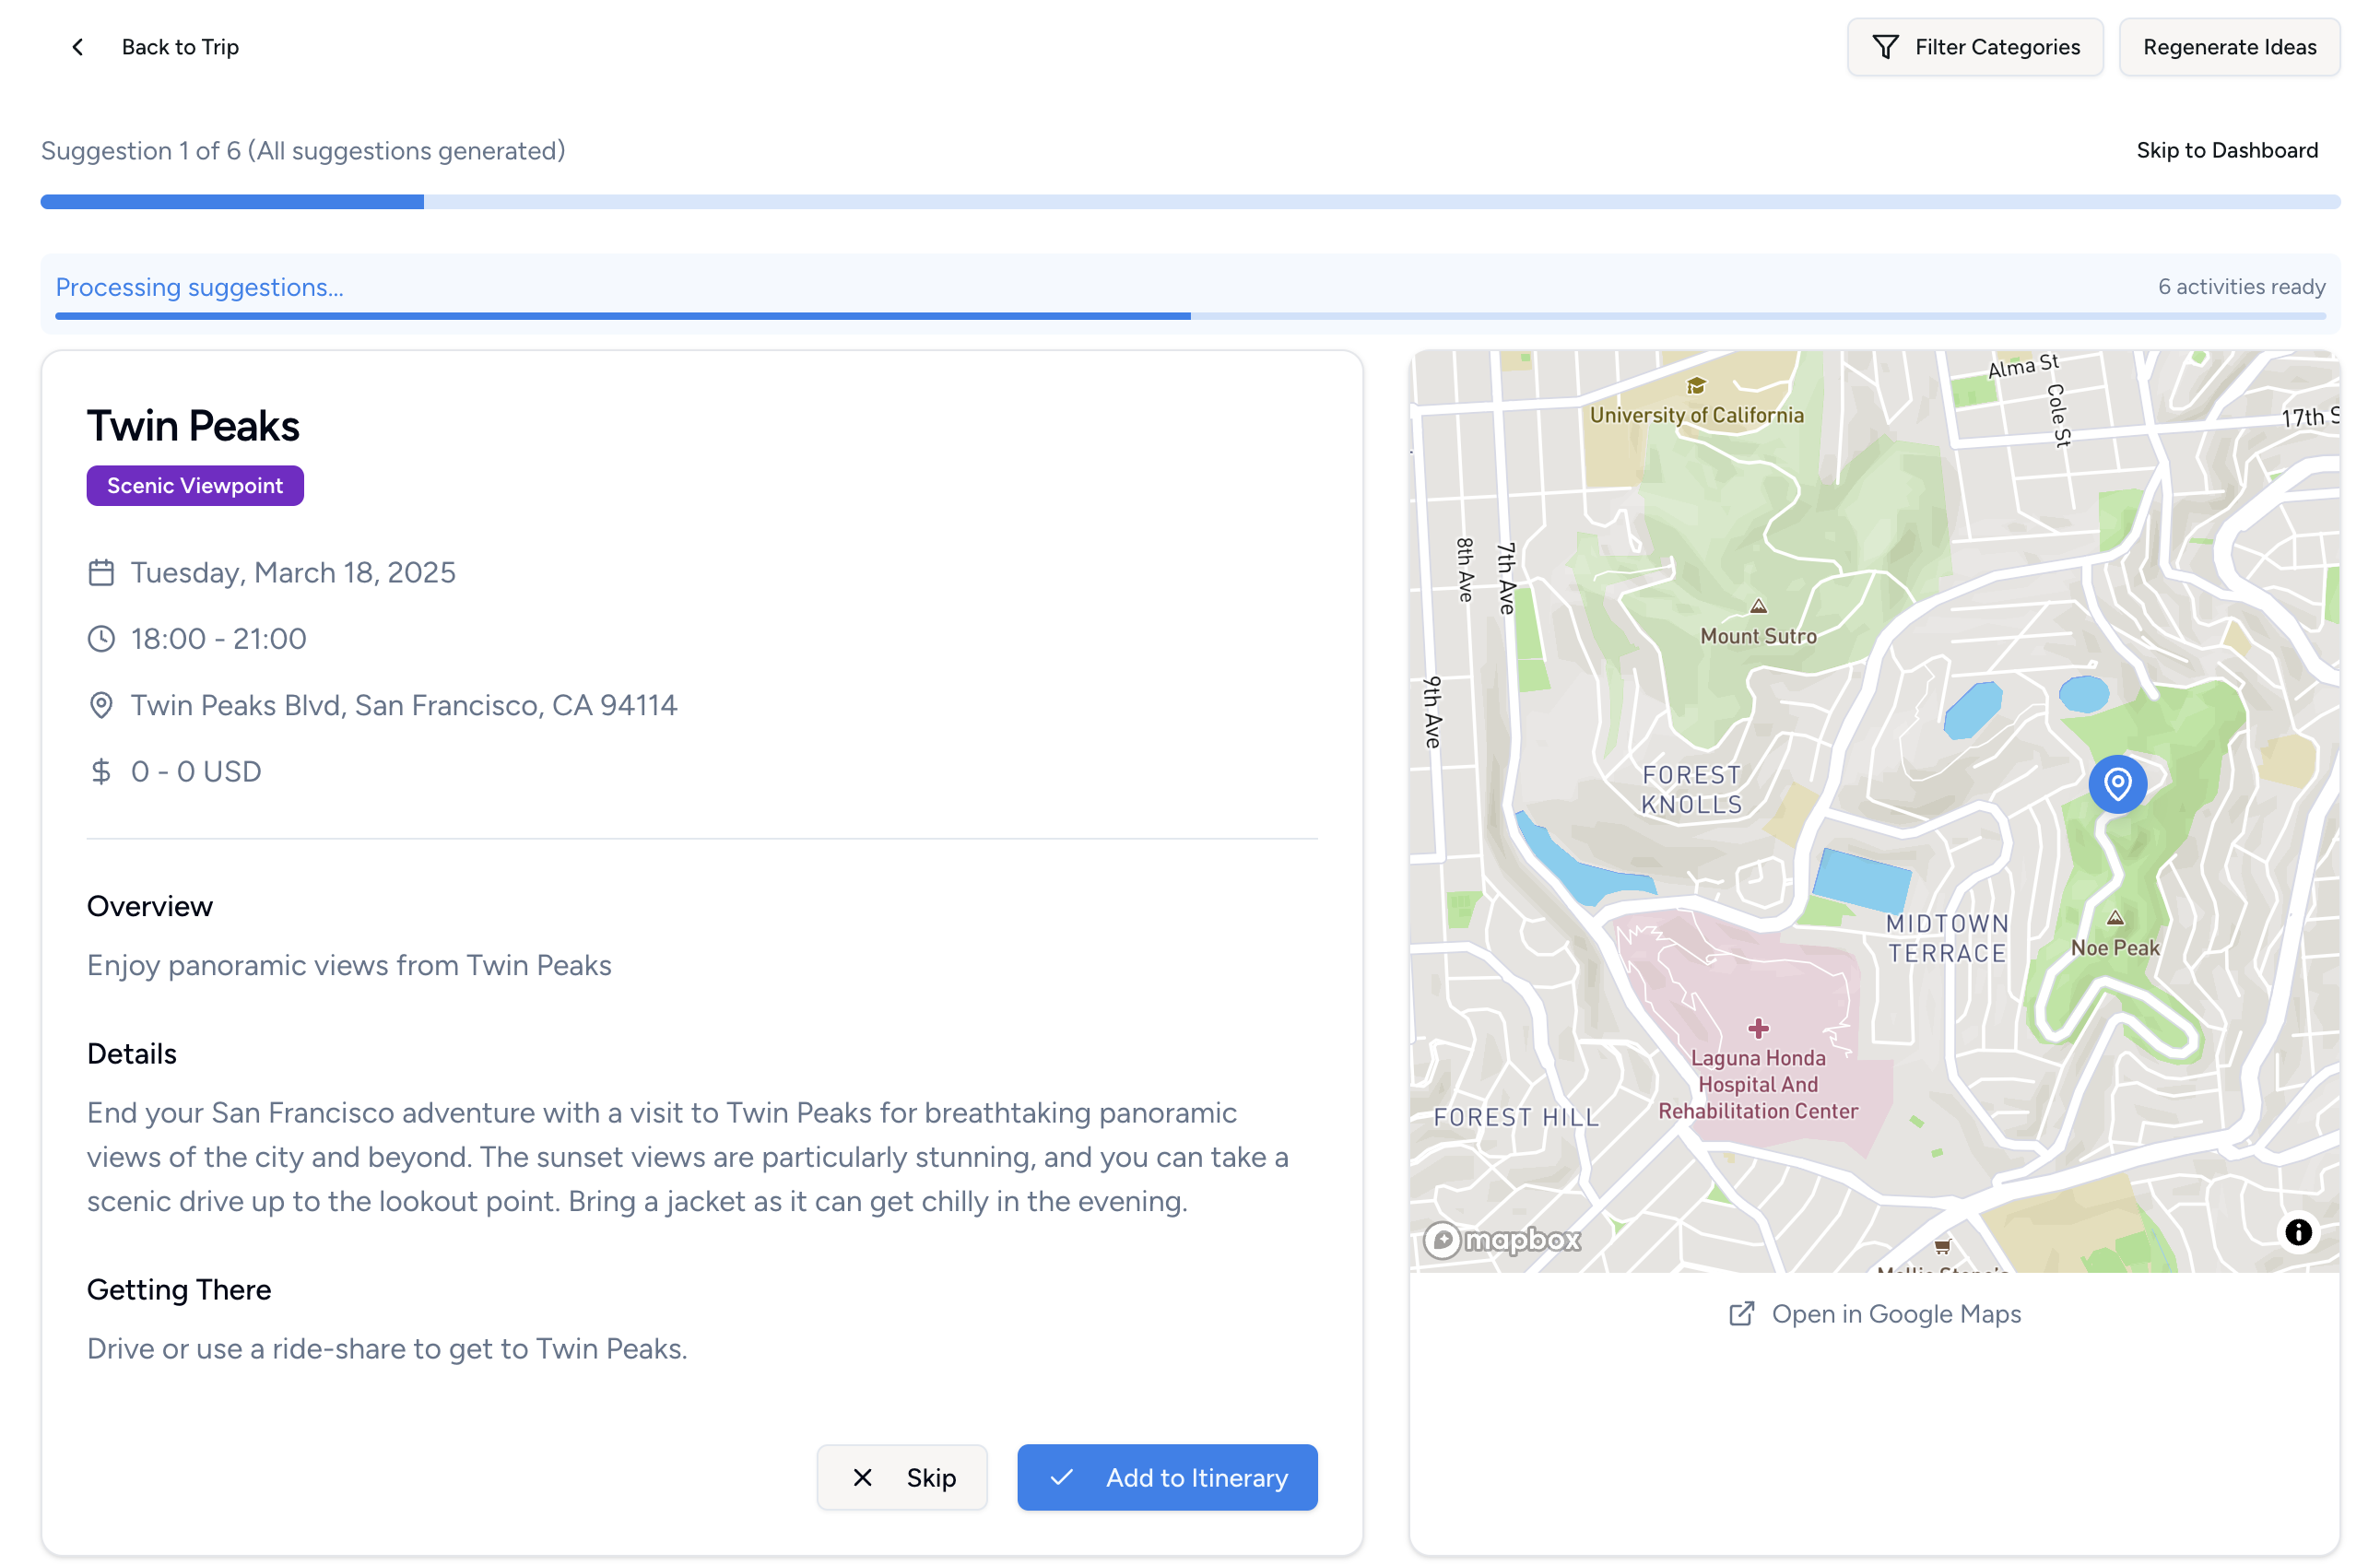Click Skip to Dashboard link
Screen dimensions: 2380x1565
(2226, 150)
